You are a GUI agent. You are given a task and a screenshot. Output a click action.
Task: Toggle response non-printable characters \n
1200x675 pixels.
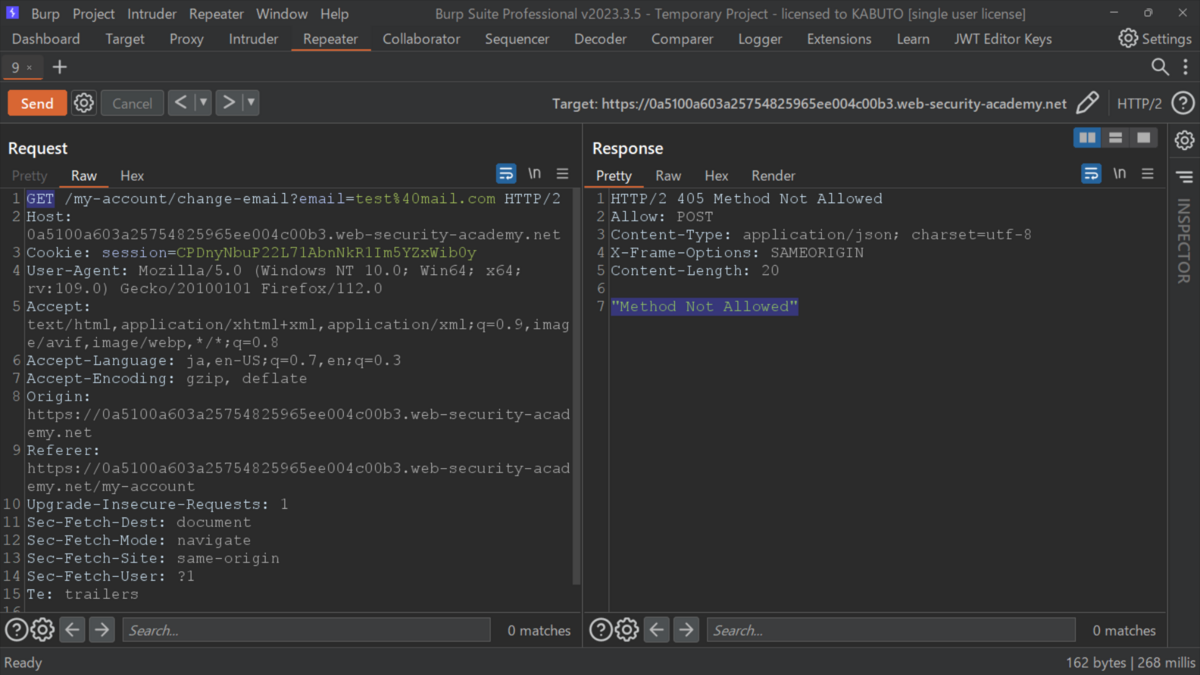tap(1120, 174)
